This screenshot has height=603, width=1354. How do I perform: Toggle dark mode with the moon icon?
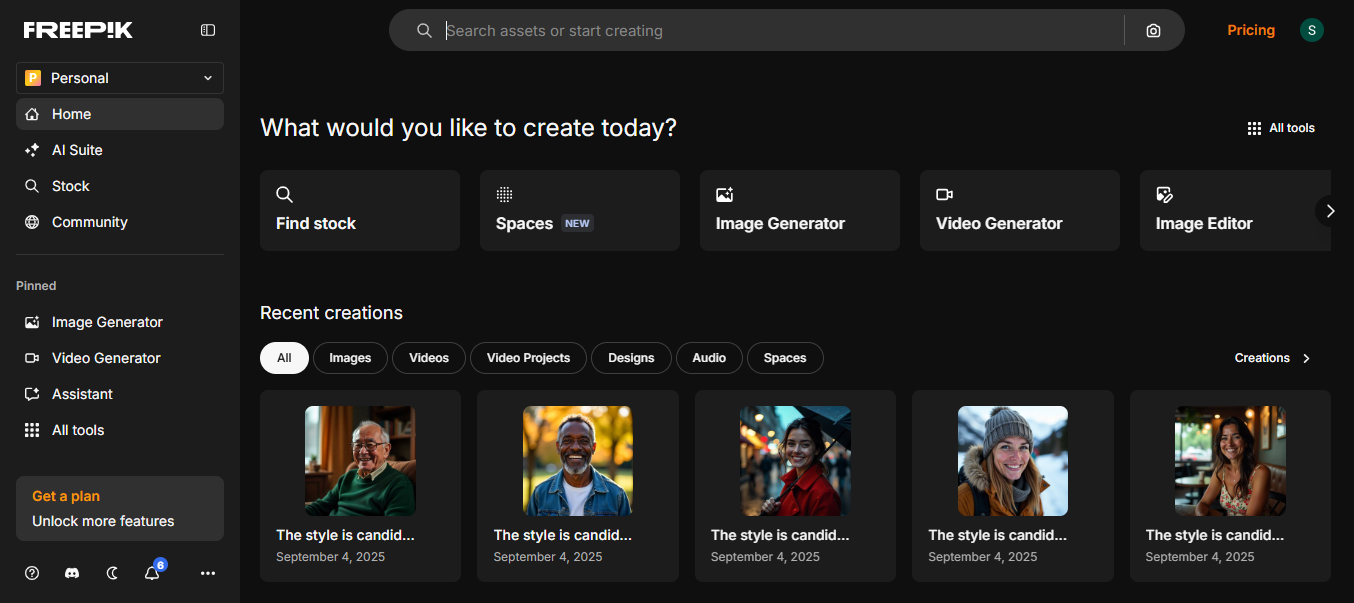pyautogui.click(x=112, y=573)
